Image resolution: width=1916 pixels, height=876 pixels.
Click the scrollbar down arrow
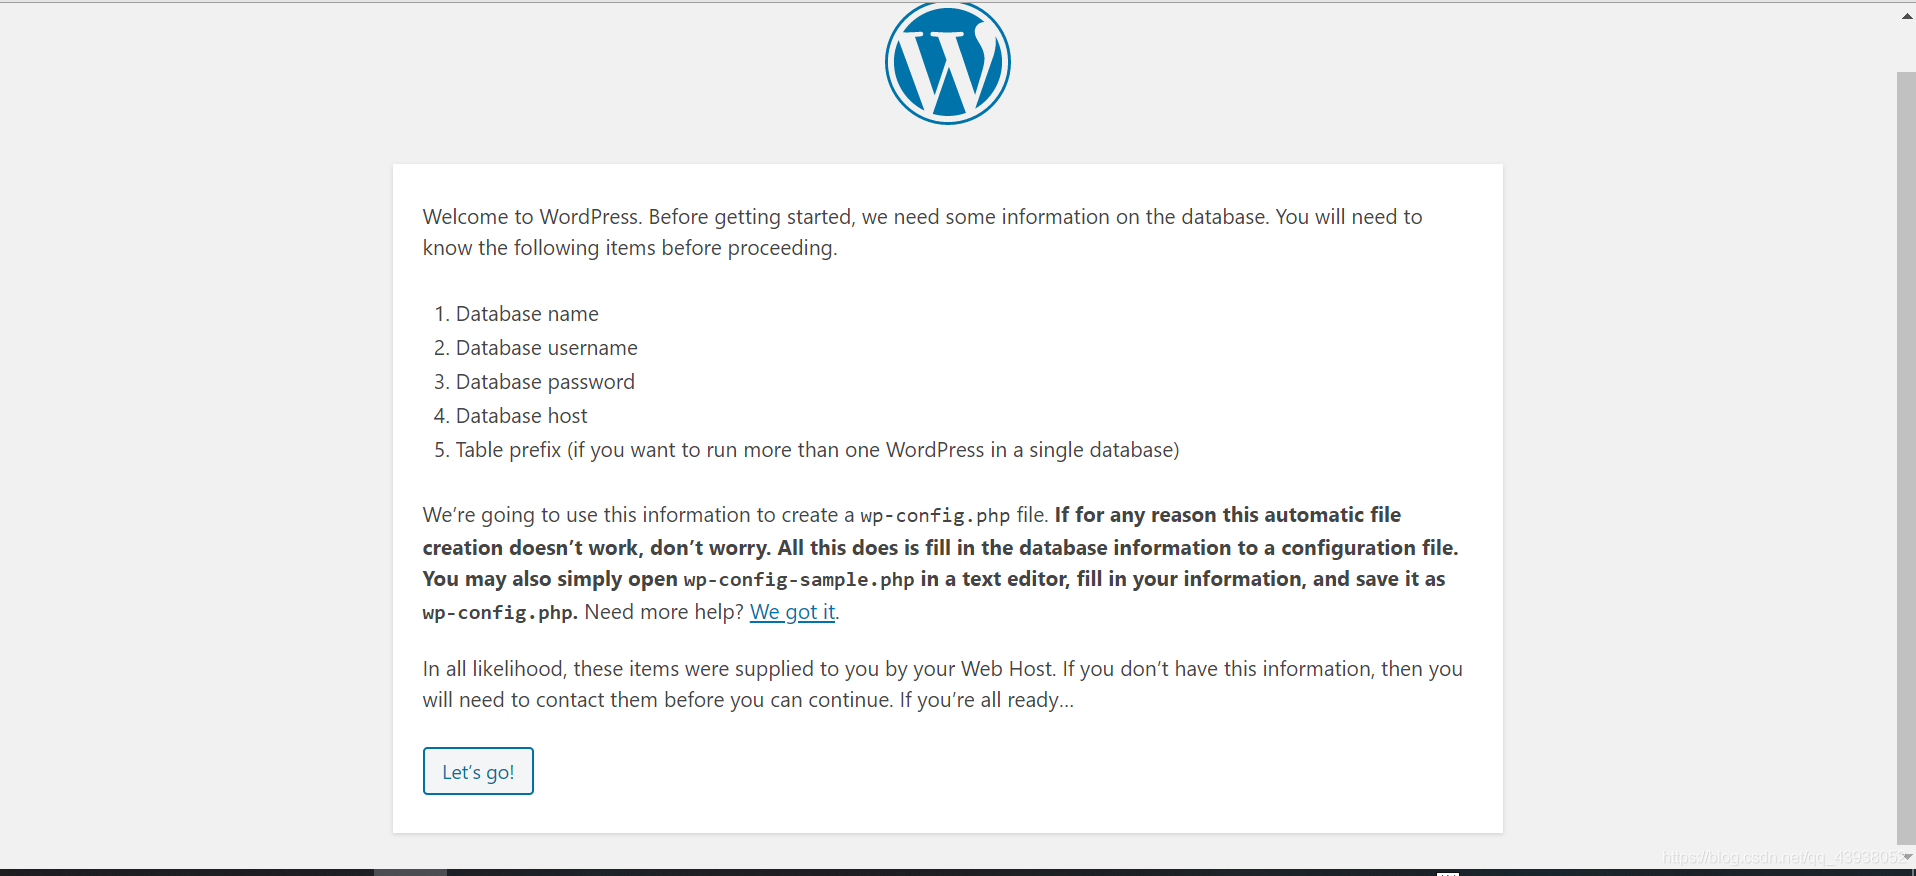1907,857
